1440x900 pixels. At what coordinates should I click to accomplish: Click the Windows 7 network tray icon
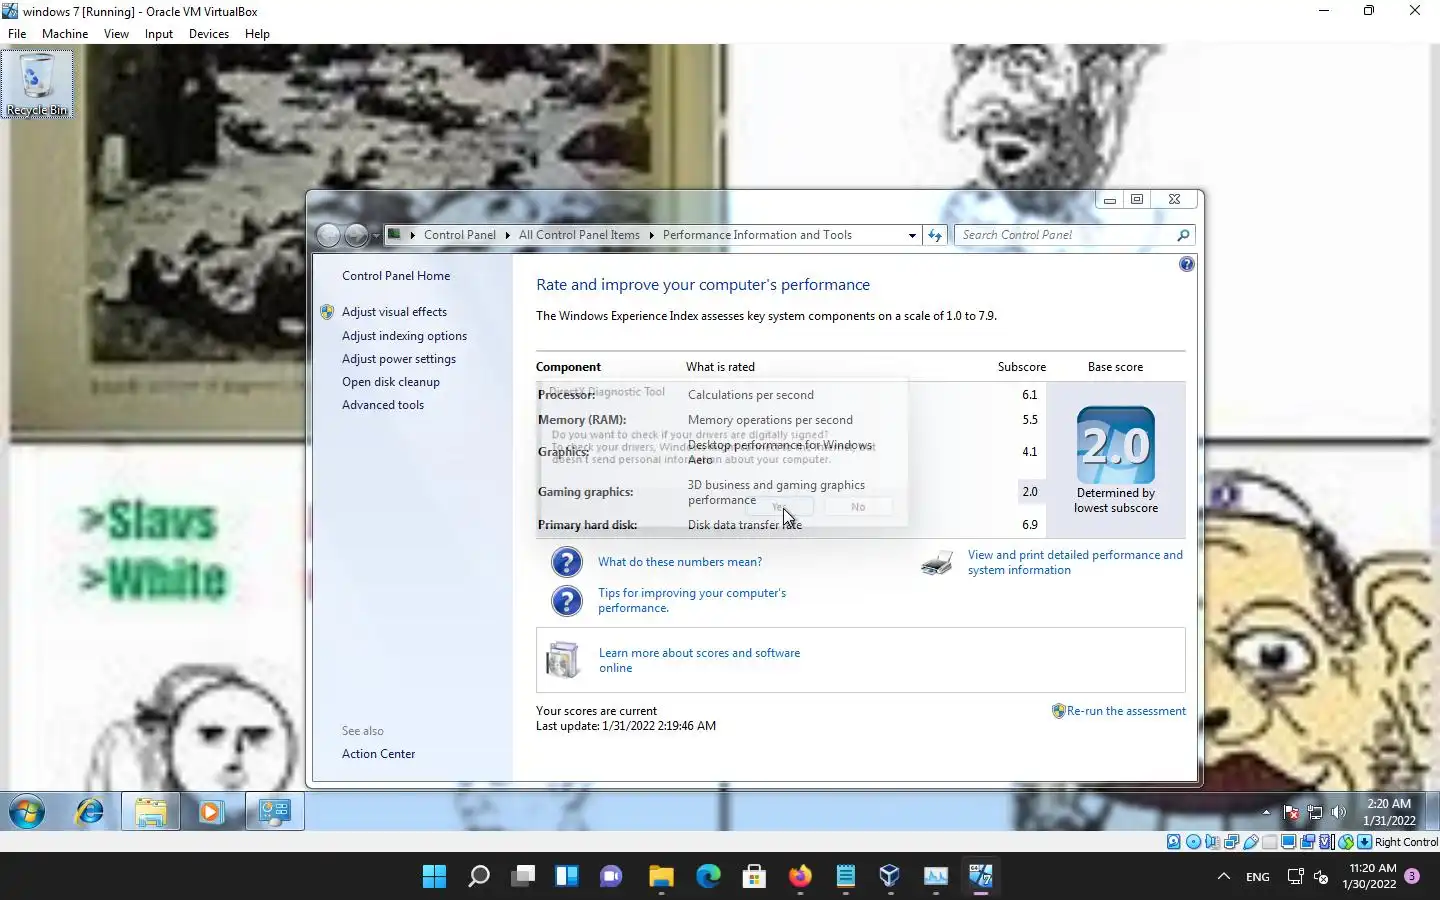coord(1315,812)
